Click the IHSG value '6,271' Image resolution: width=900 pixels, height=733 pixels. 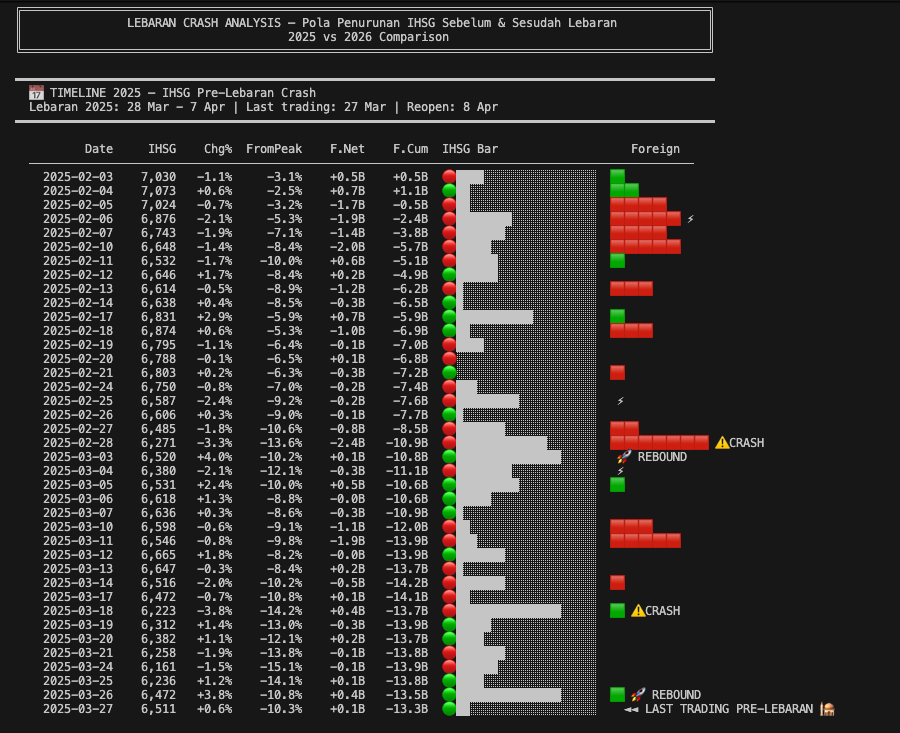(158, 443)
